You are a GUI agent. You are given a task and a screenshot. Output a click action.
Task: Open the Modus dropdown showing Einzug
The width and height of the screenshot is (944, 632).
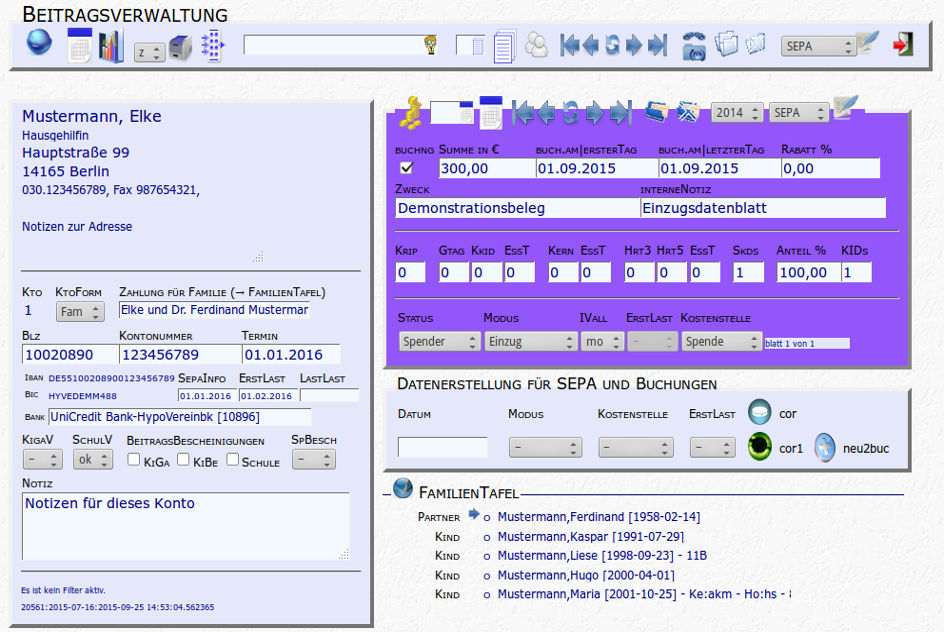pyautogui.click(x=530, y=341)
